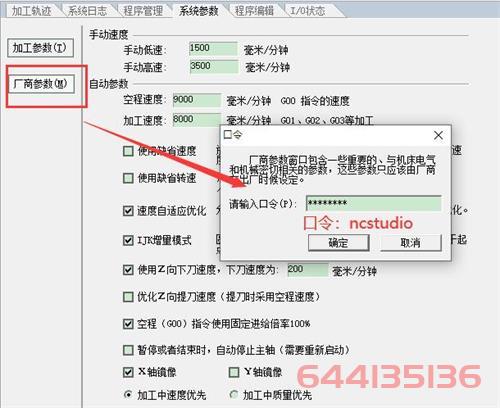The height and width of the screenshot is (408, 500).
Task: Confirm password with 确定 button
Action: click(x=338, y=243)
